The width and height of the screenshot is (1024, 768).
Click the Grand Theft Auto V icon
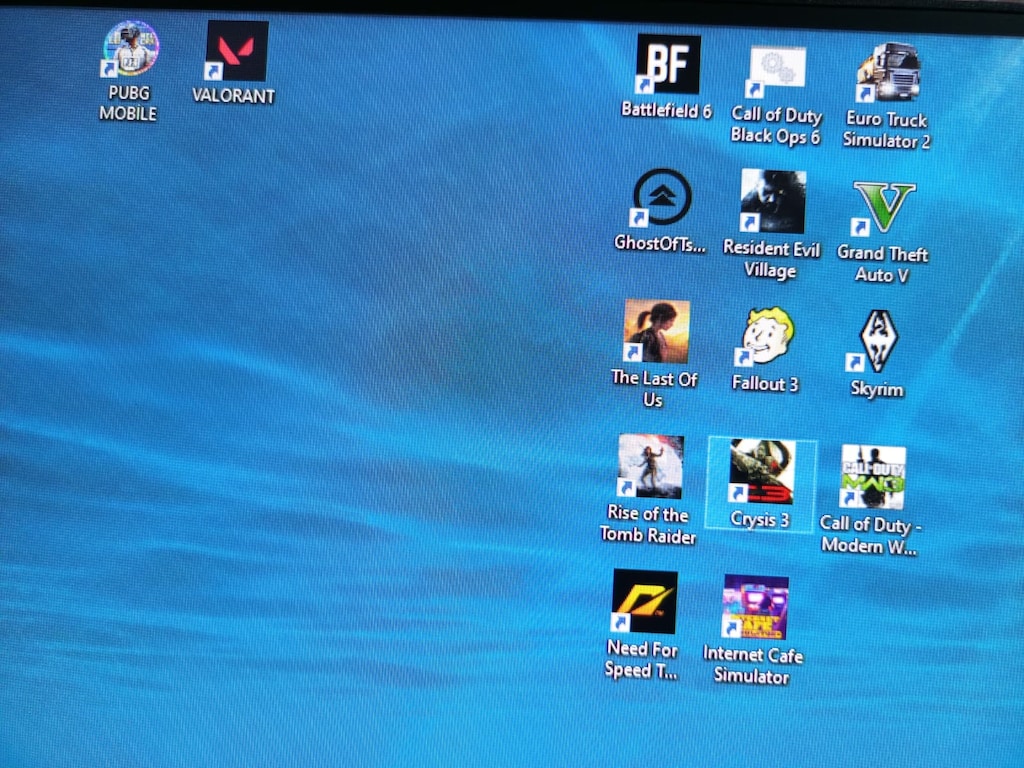pyautogui.click(x=884, y=208)
